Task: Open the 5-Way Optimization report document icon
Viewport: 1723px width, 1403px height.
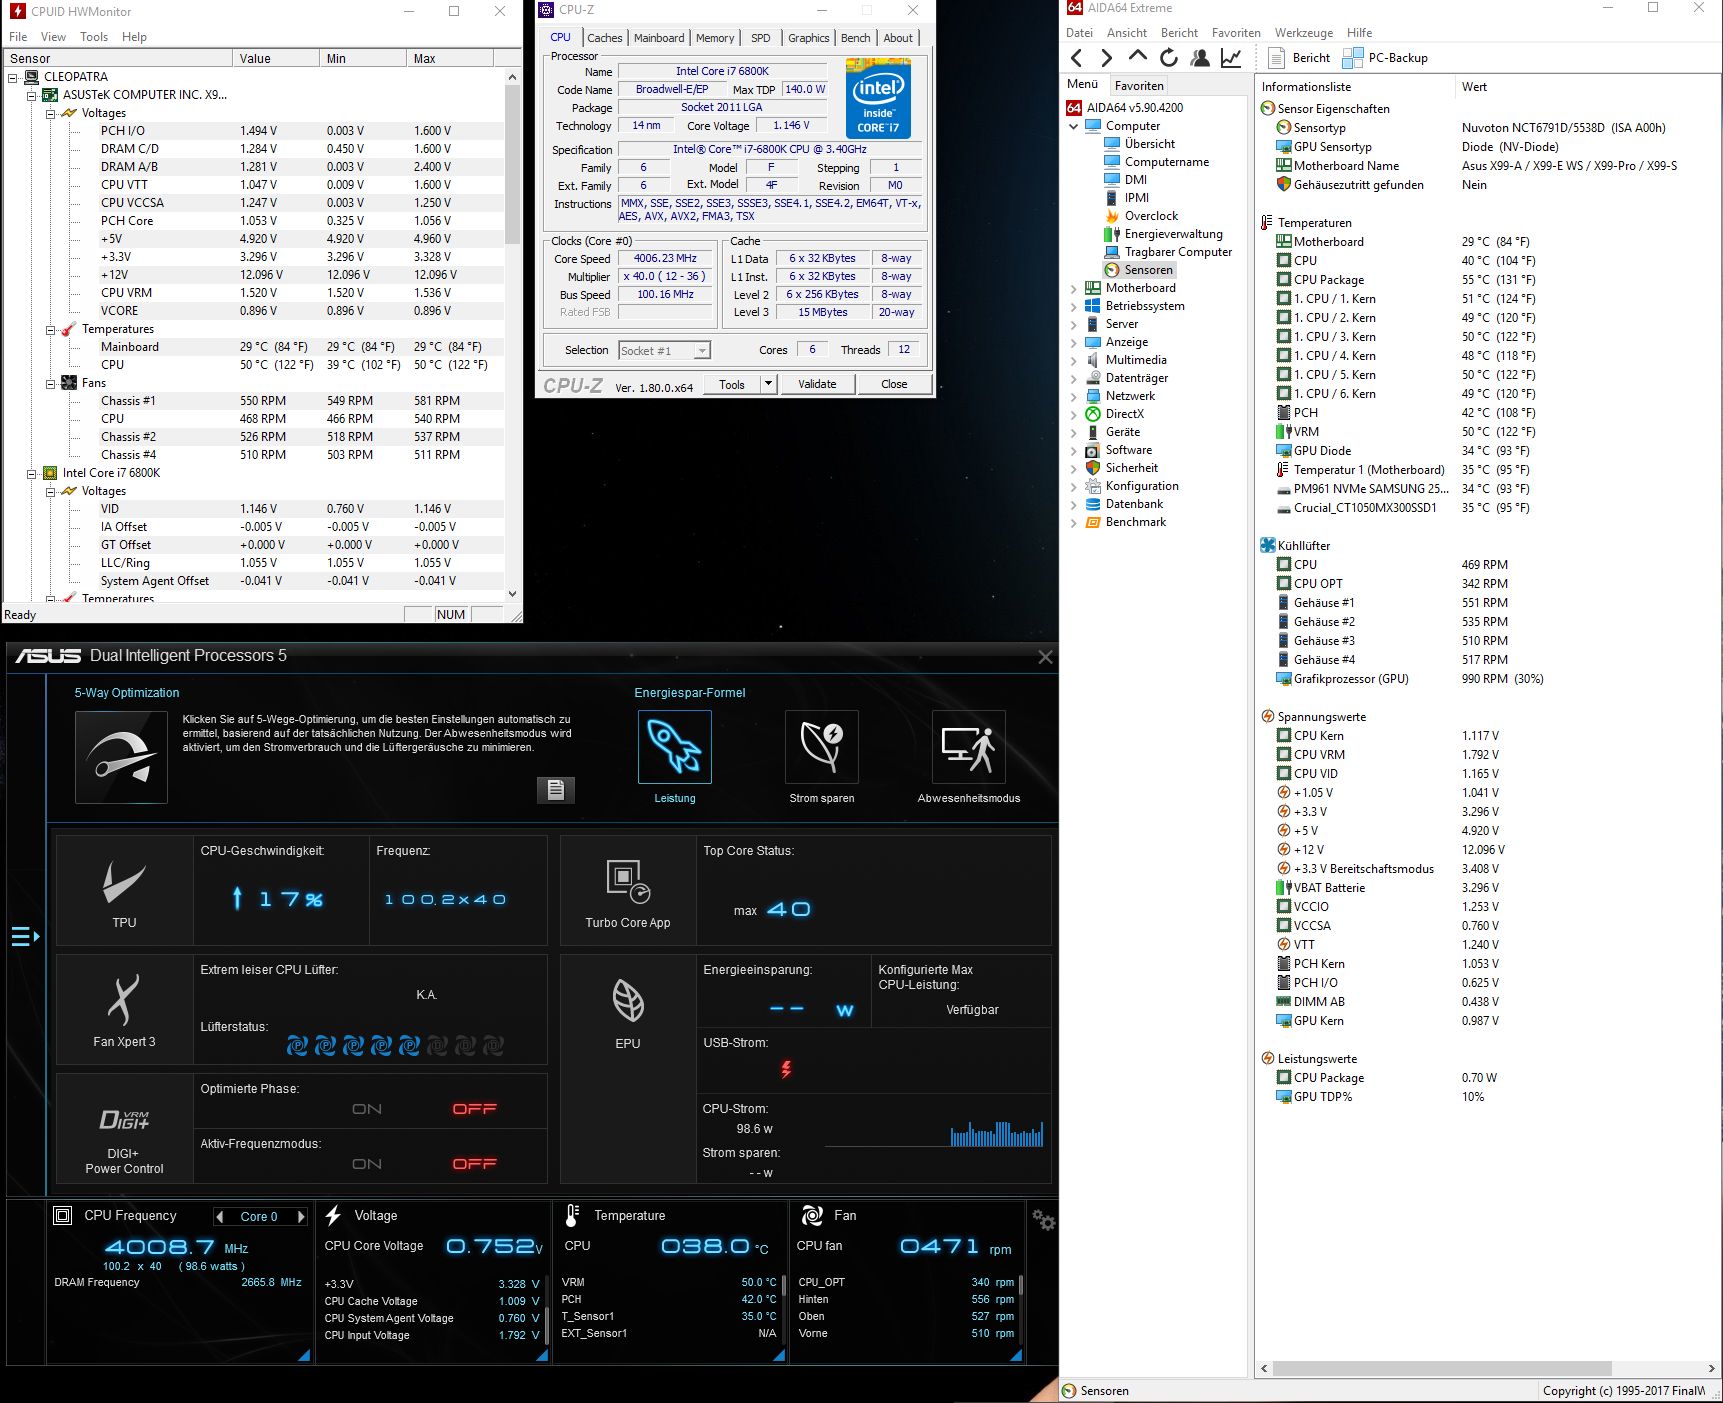Action: pyautogui.click(x=556, y=790)
